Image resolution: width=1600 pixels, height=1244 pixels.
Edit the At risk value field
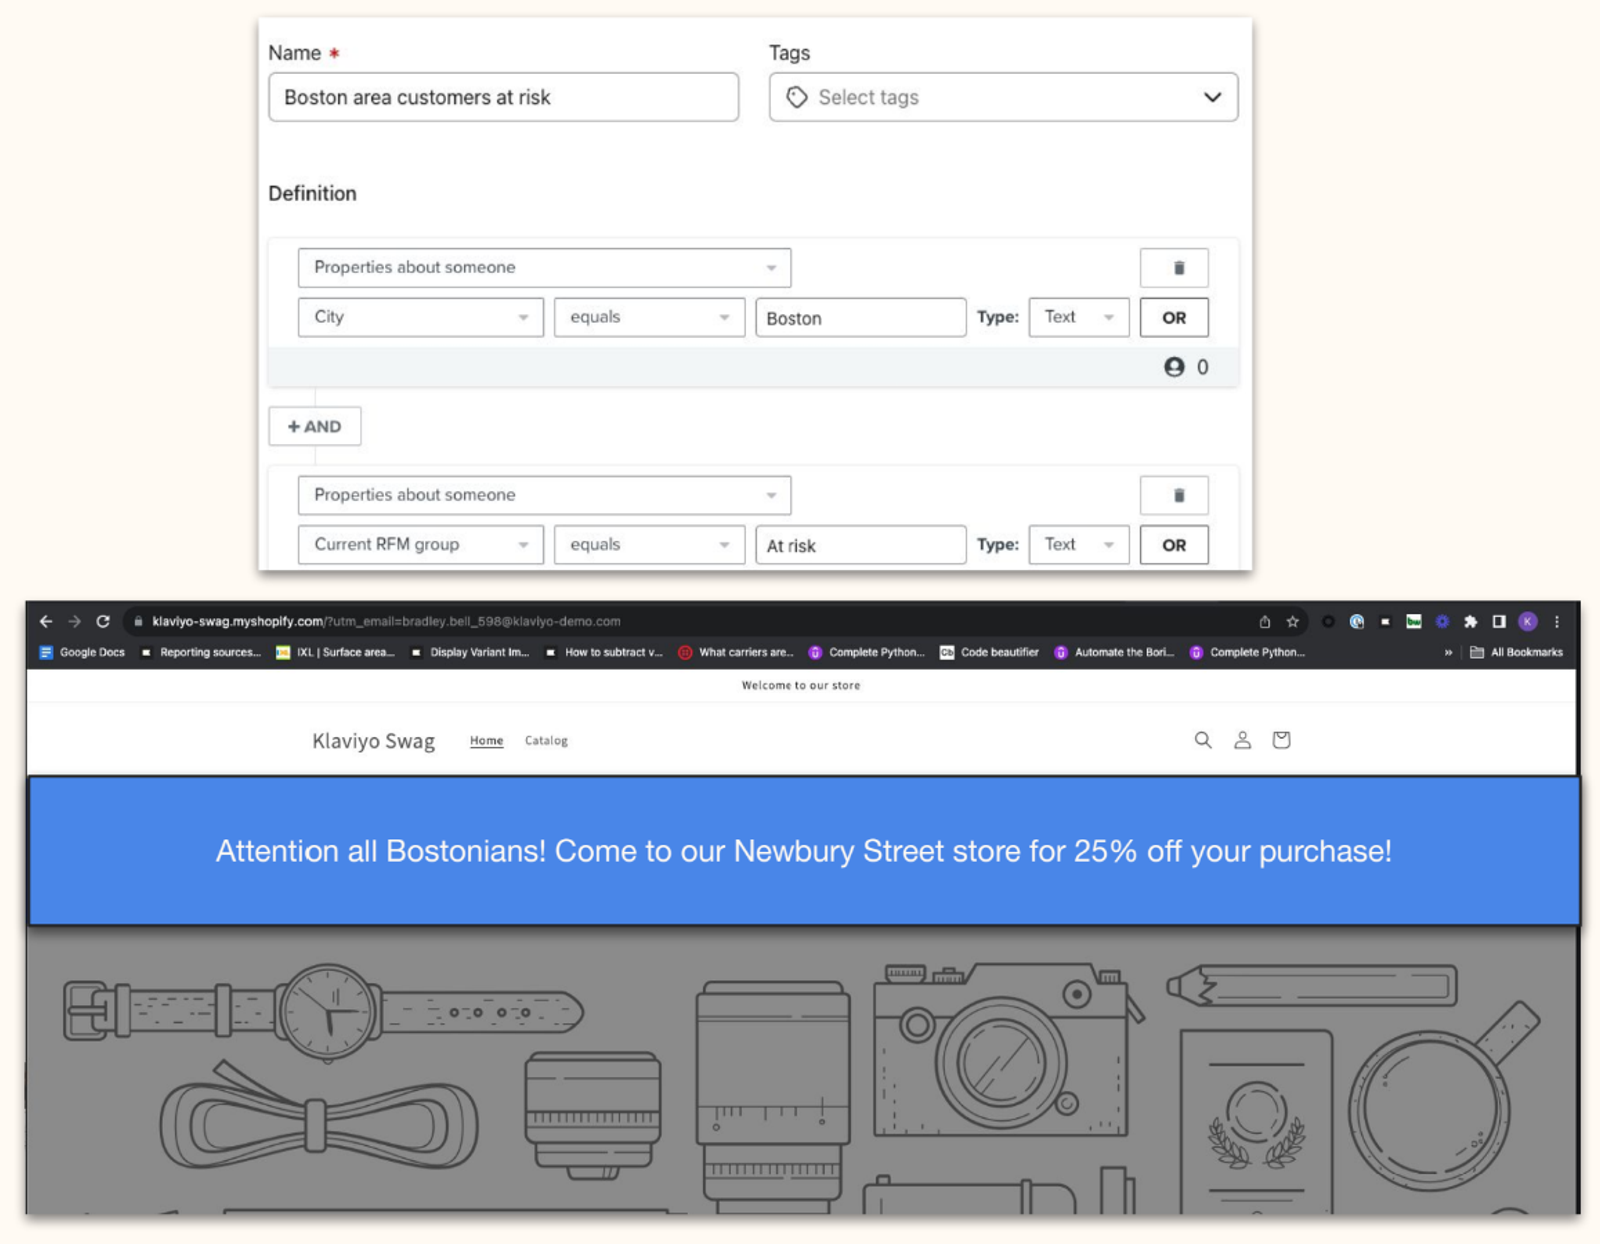click(x=861, y=545)
